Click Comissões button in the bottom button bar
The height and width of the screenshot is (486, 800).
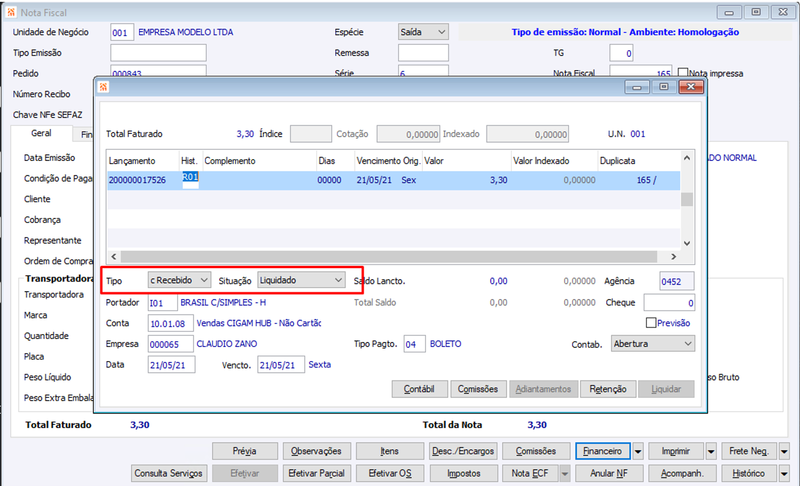(536, 451)
